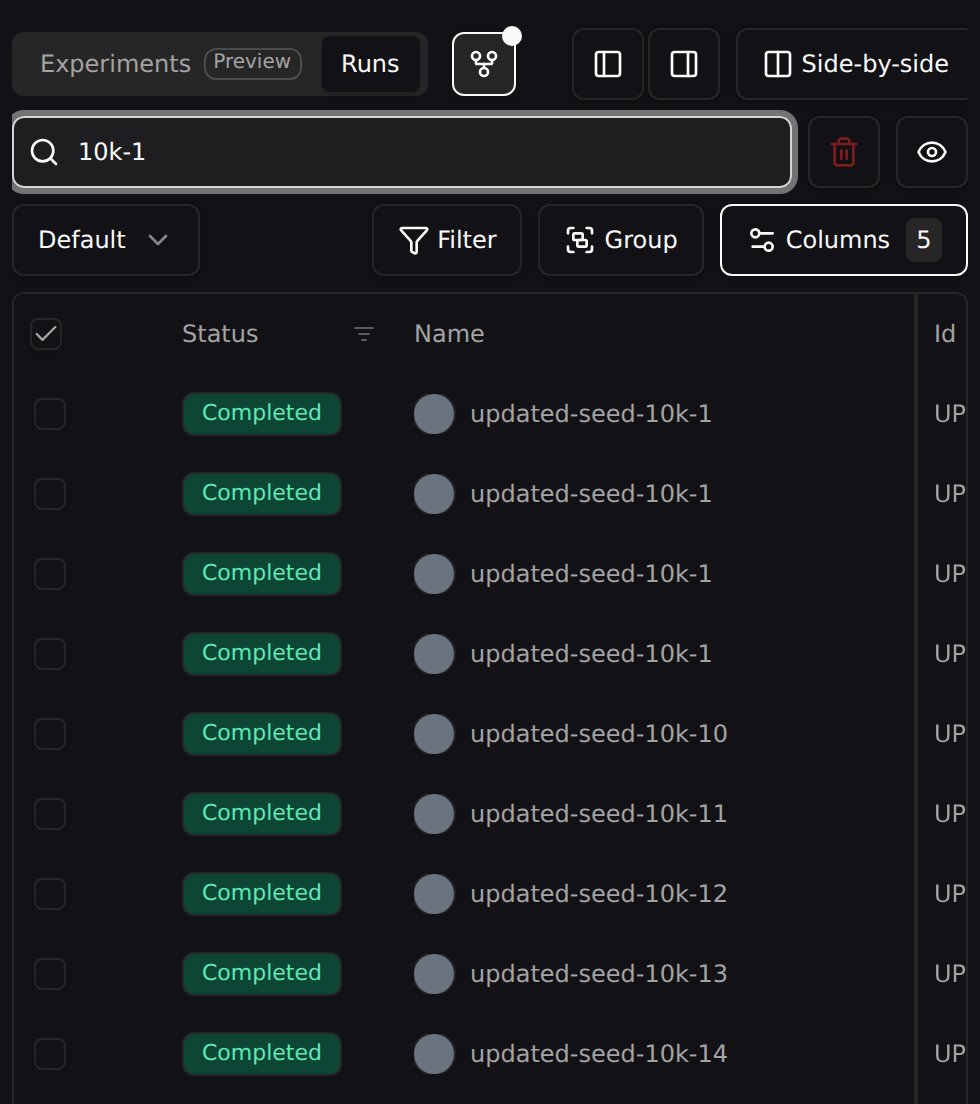Open the Filter options
Image resolution: width=980 pixels, height=1104 pixels.
click(x=447, y=240)
